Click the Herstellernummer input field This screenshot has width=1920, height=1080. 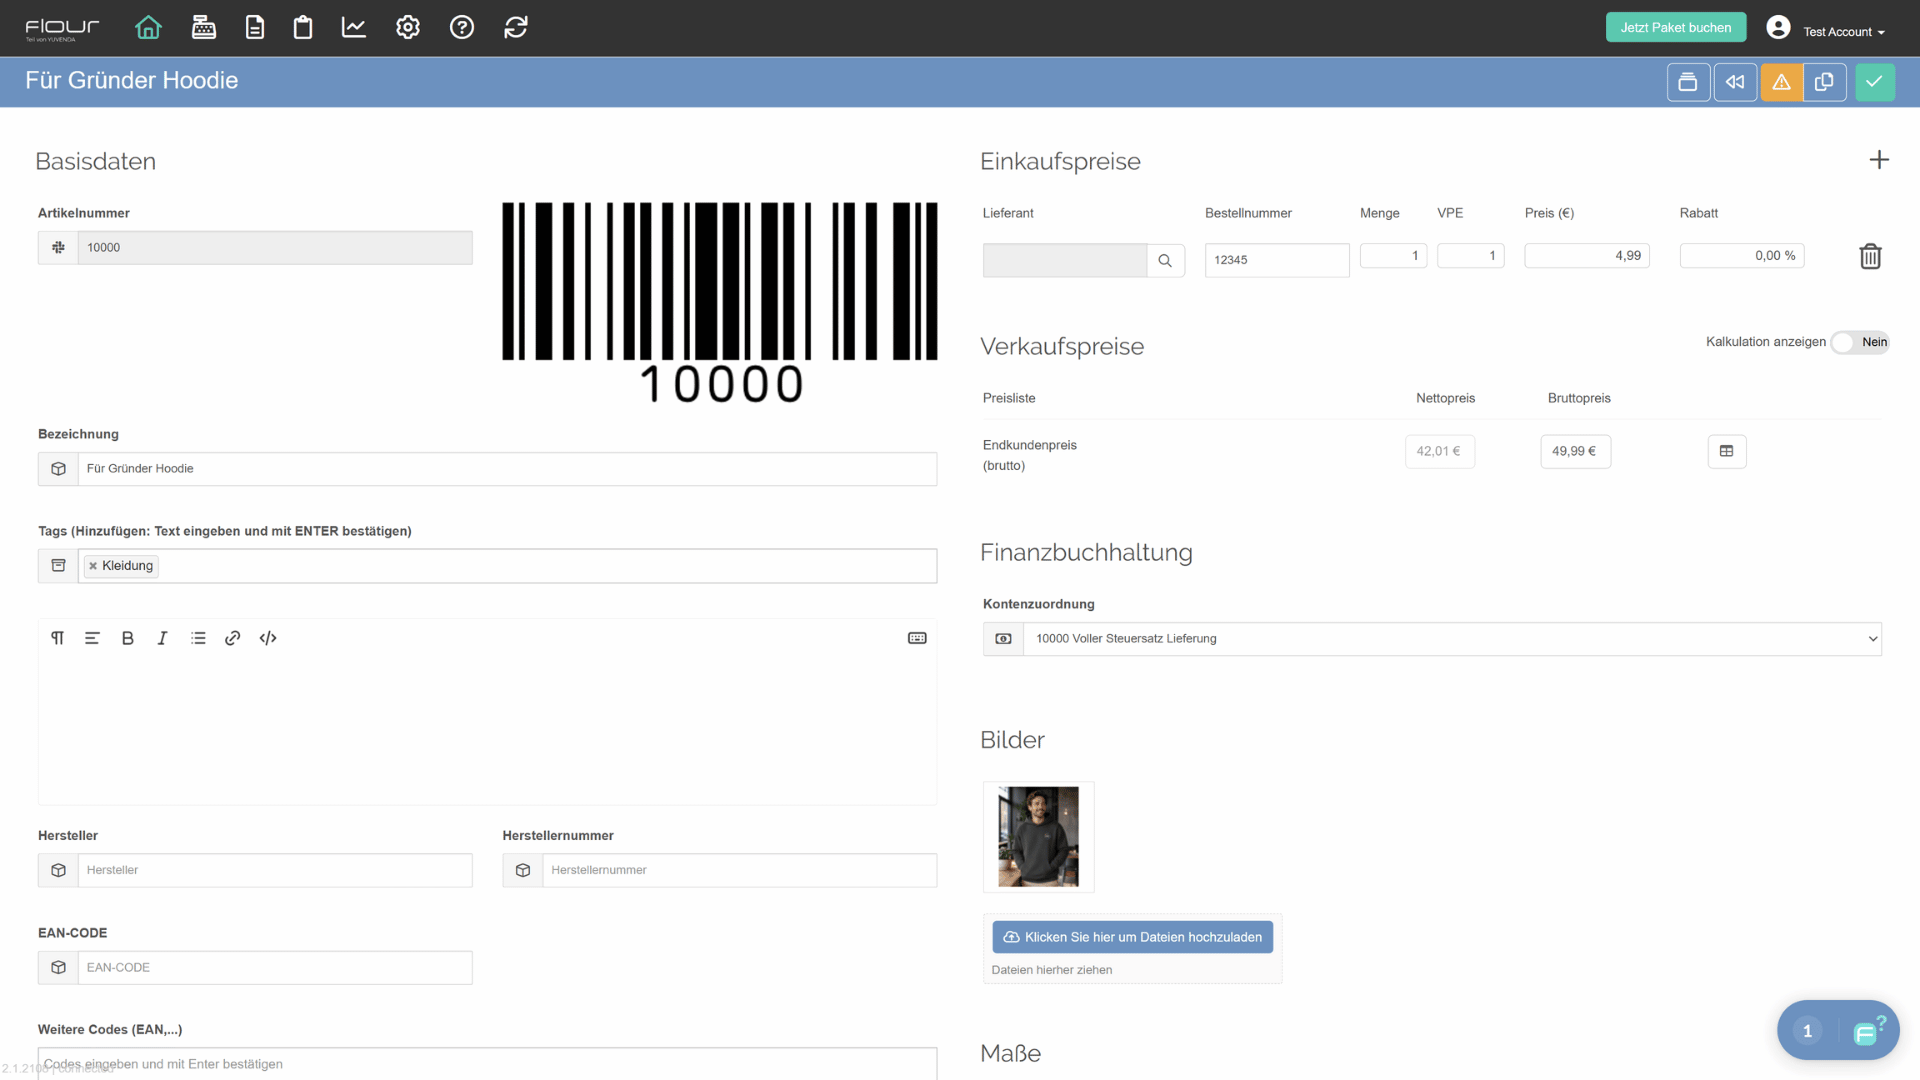tap(739, 870)
